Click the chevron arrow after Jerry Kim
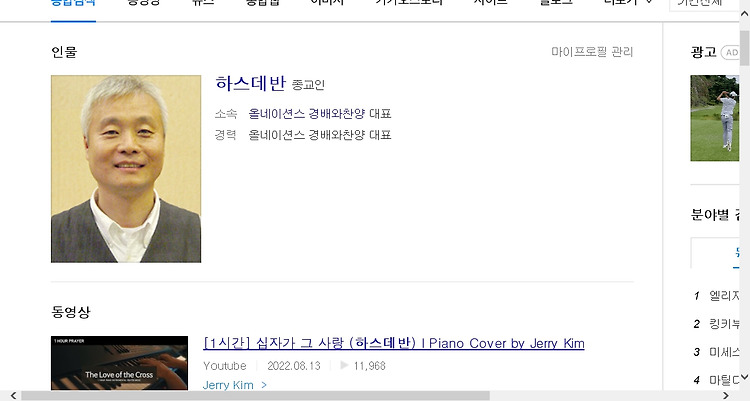 tap(264, 385)
